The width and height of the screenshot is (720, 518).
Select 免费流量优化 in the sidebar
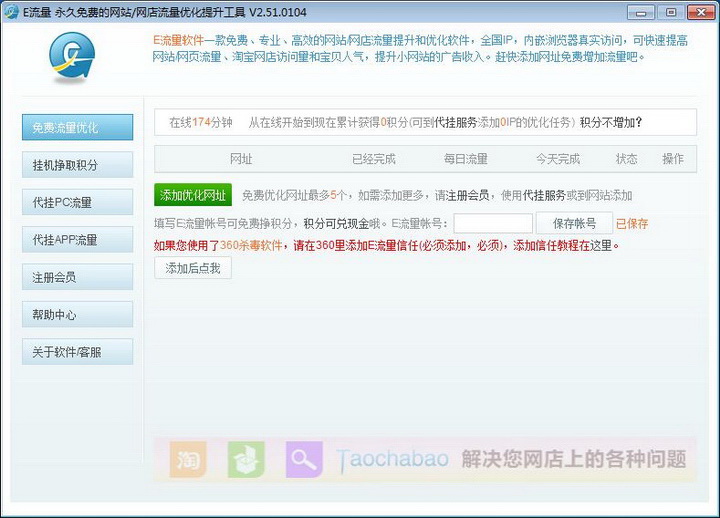78,127
